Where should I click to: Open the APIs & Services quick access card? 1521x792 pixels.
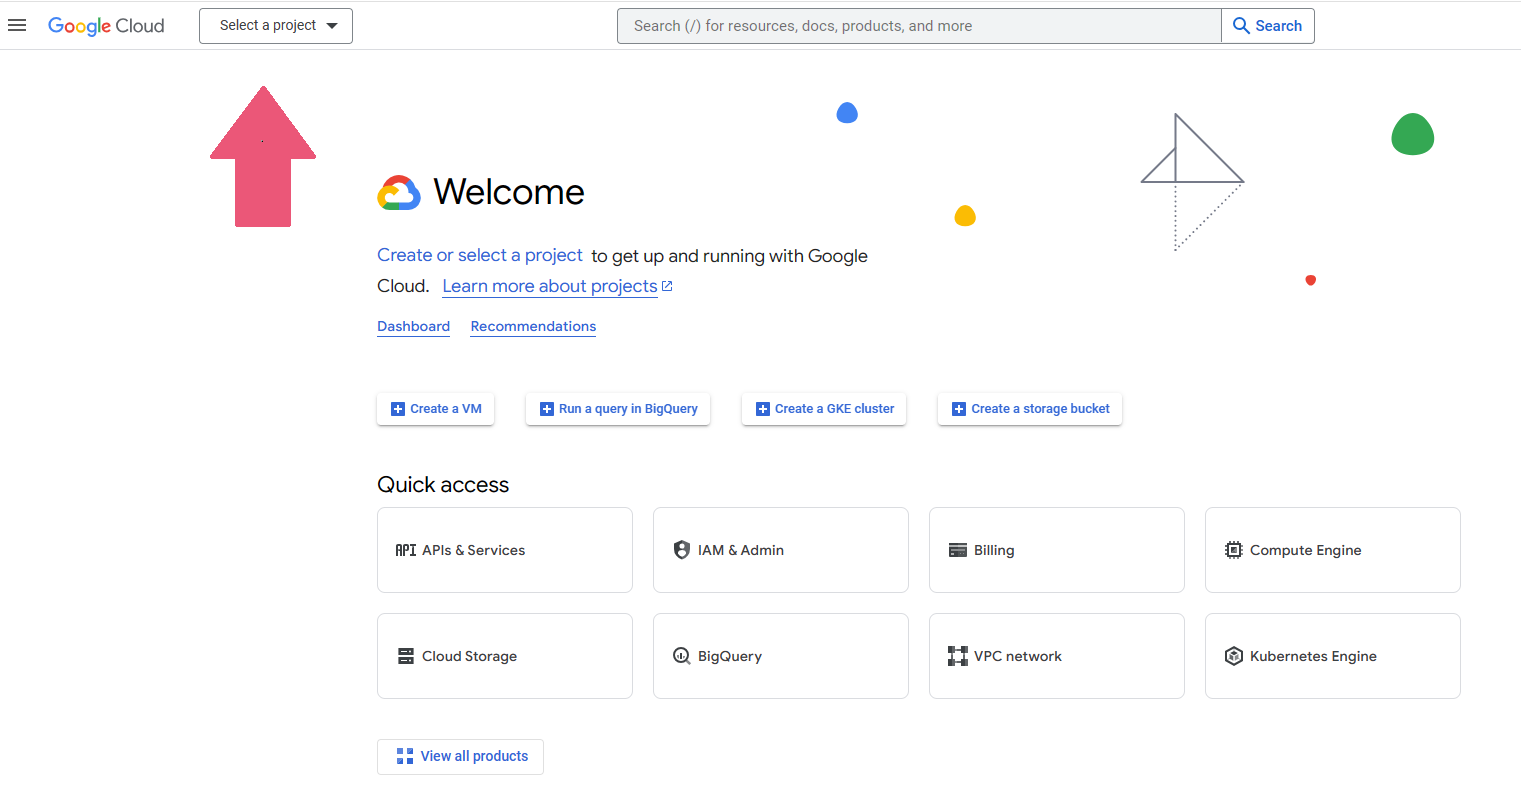coord(505,550)
